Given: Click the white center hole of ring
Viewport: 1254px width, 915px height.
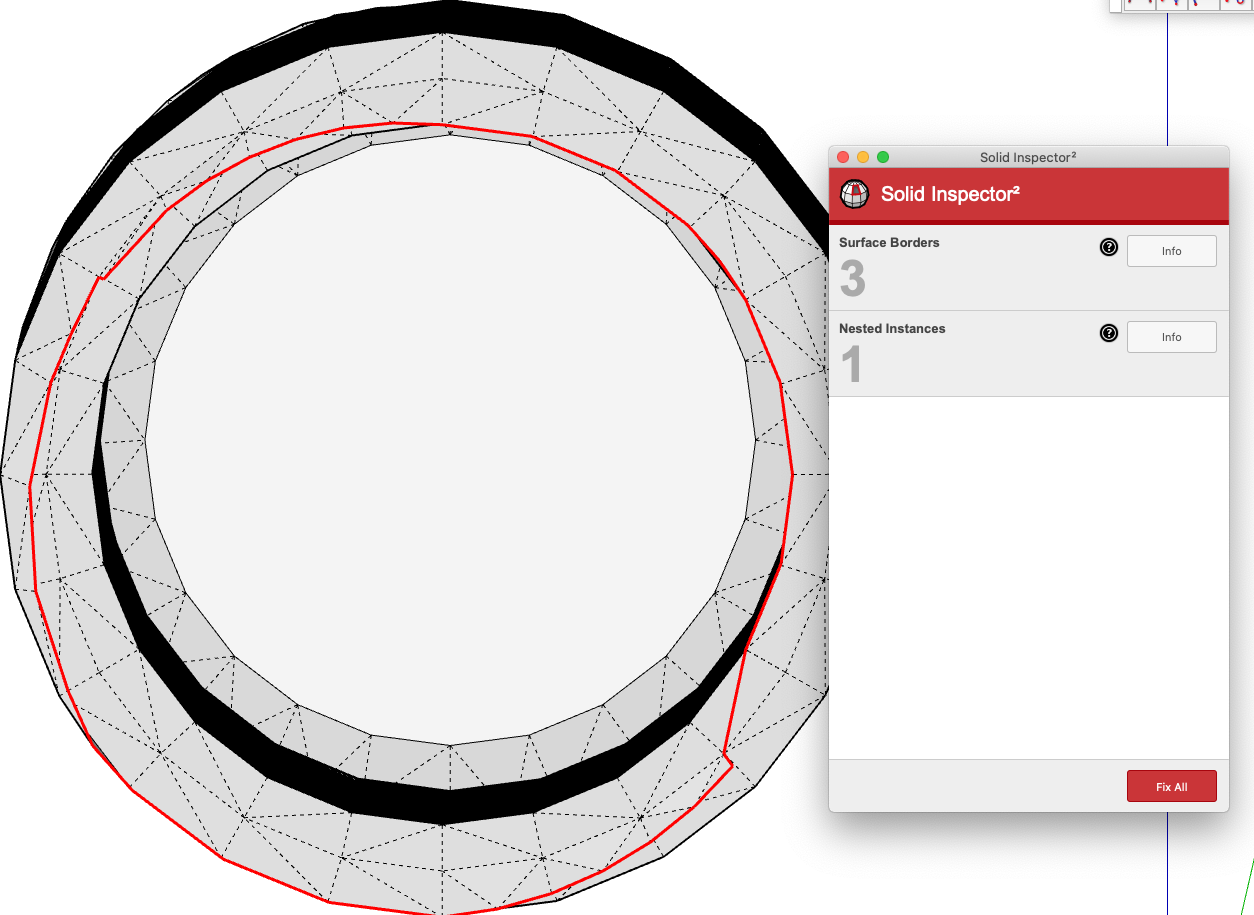Looking at the screenshot, I should (x=450, y=440).
